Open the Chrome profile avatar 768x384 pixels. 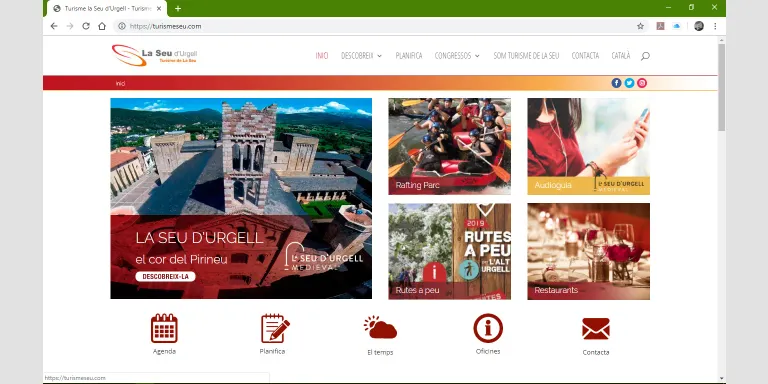pos(699,26)
